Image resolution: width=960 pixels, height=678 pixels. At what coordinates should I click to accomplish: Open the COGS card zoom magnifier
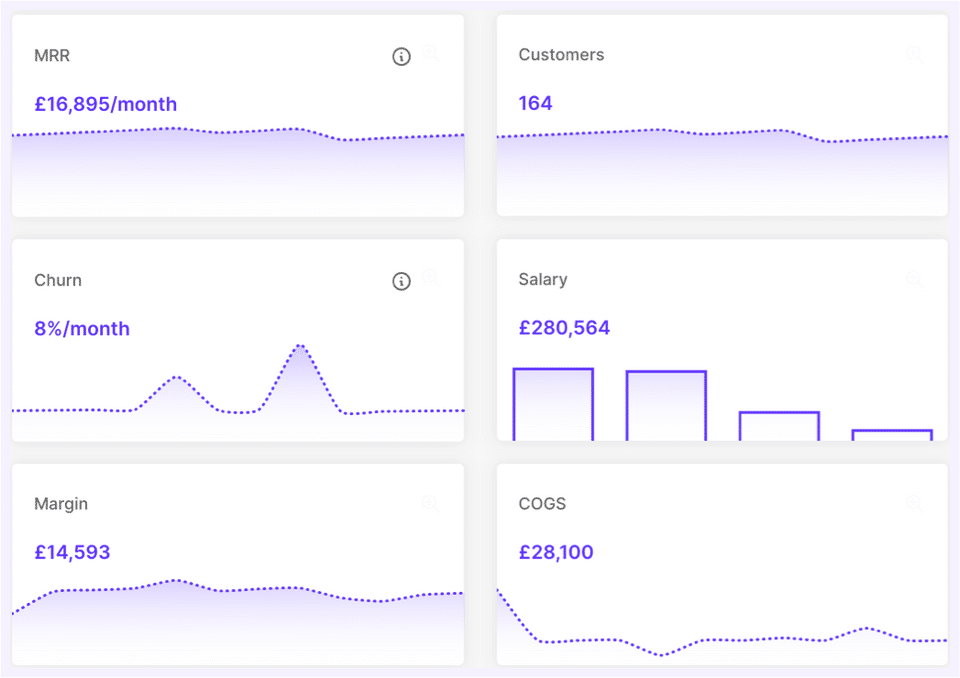(x=915, y=503)
